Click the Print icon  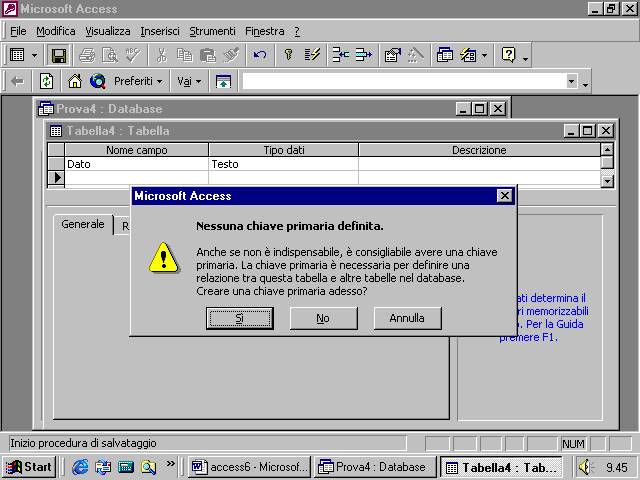click(87, 55)
